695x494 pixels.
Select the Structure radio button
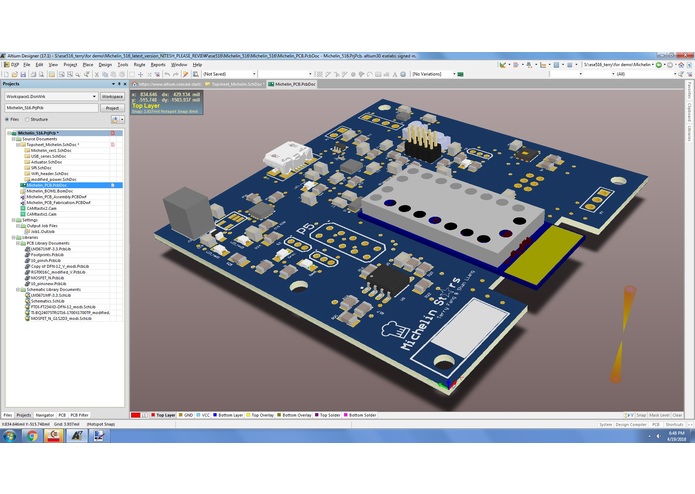[x=27, y=120]
